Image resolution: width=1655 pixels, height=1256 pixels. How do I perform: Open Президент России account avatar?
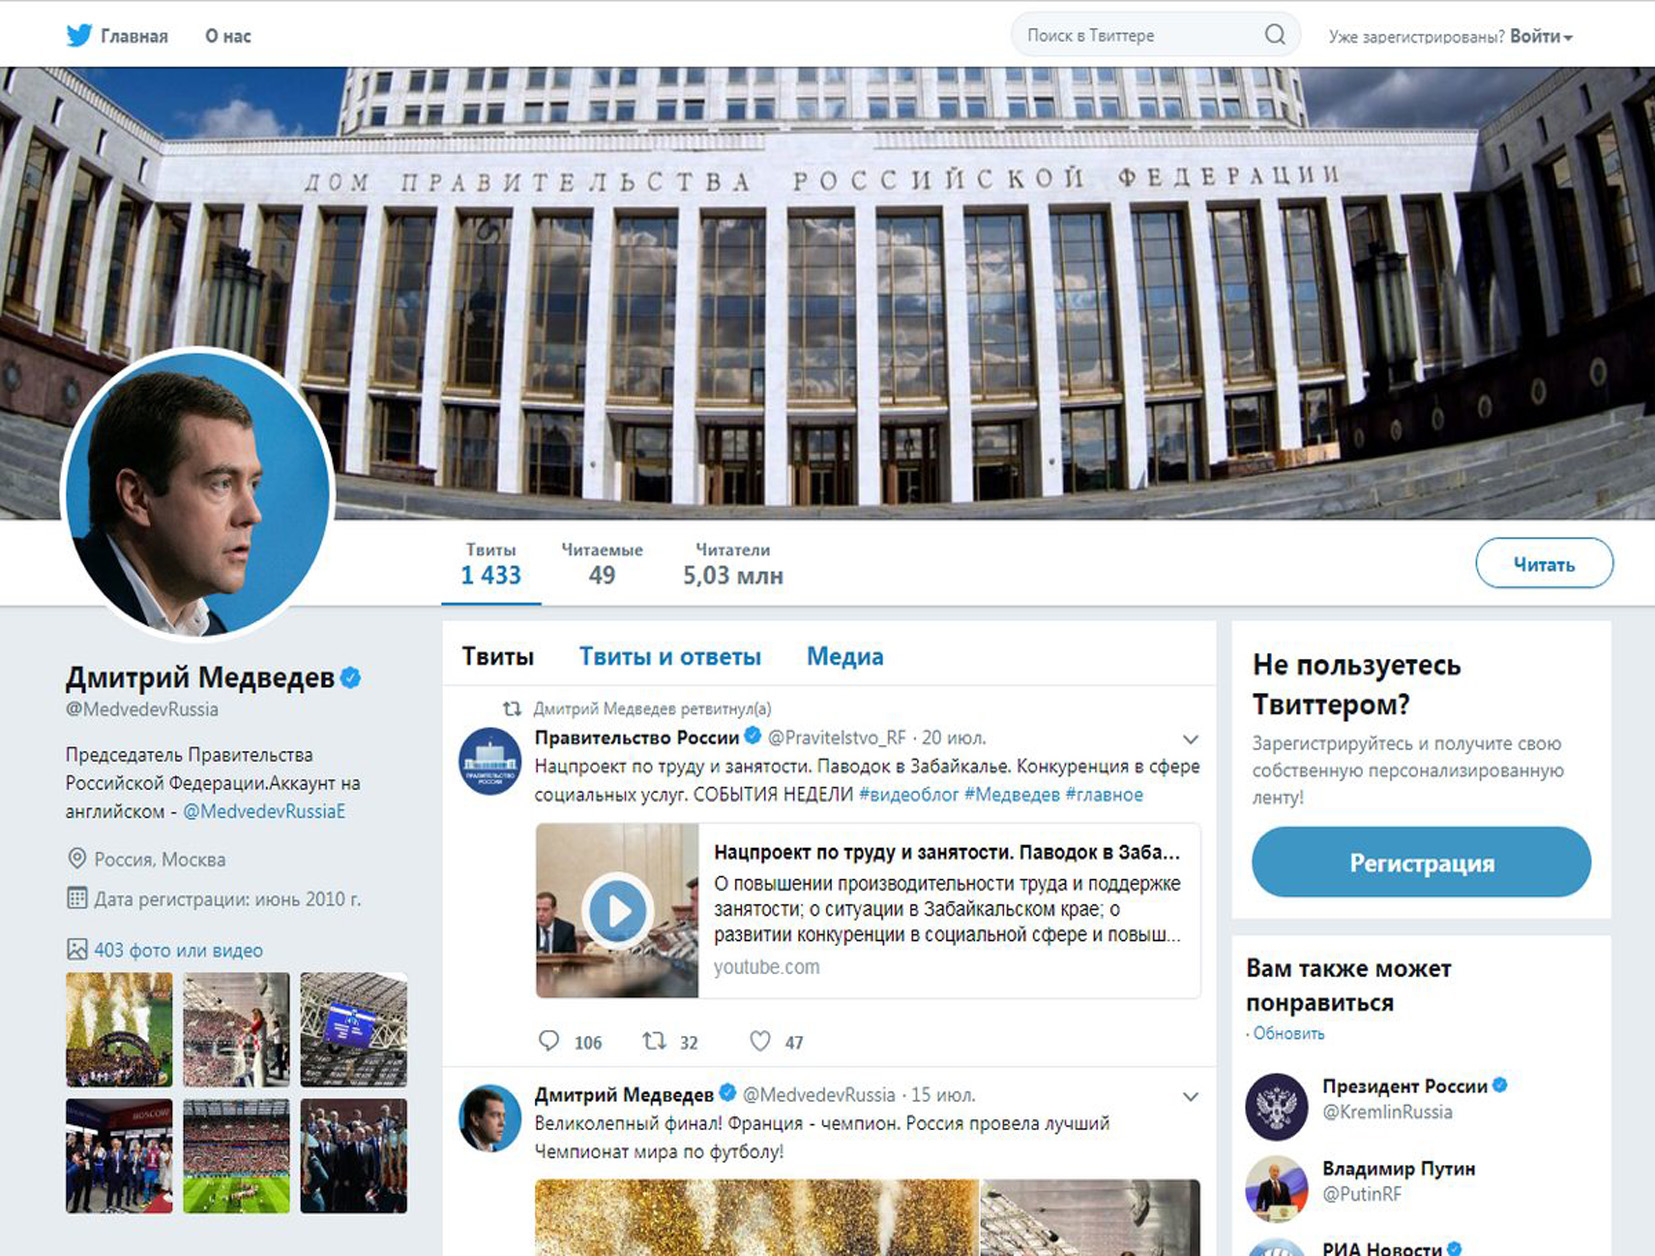click(x=1276, y=1107)
